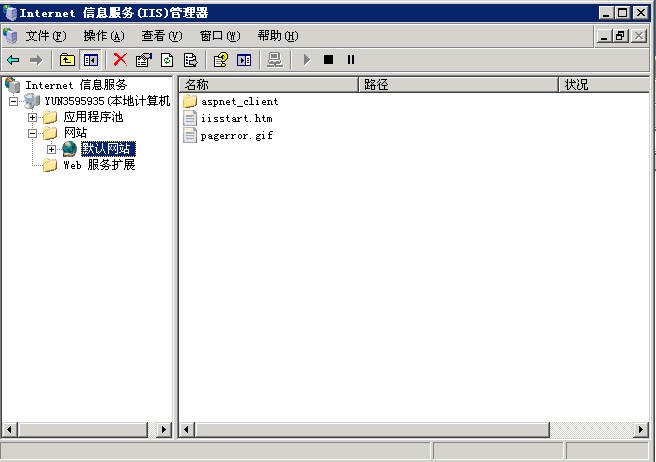
Task: Expand the 默认网站 node
Action: (51, 149)
